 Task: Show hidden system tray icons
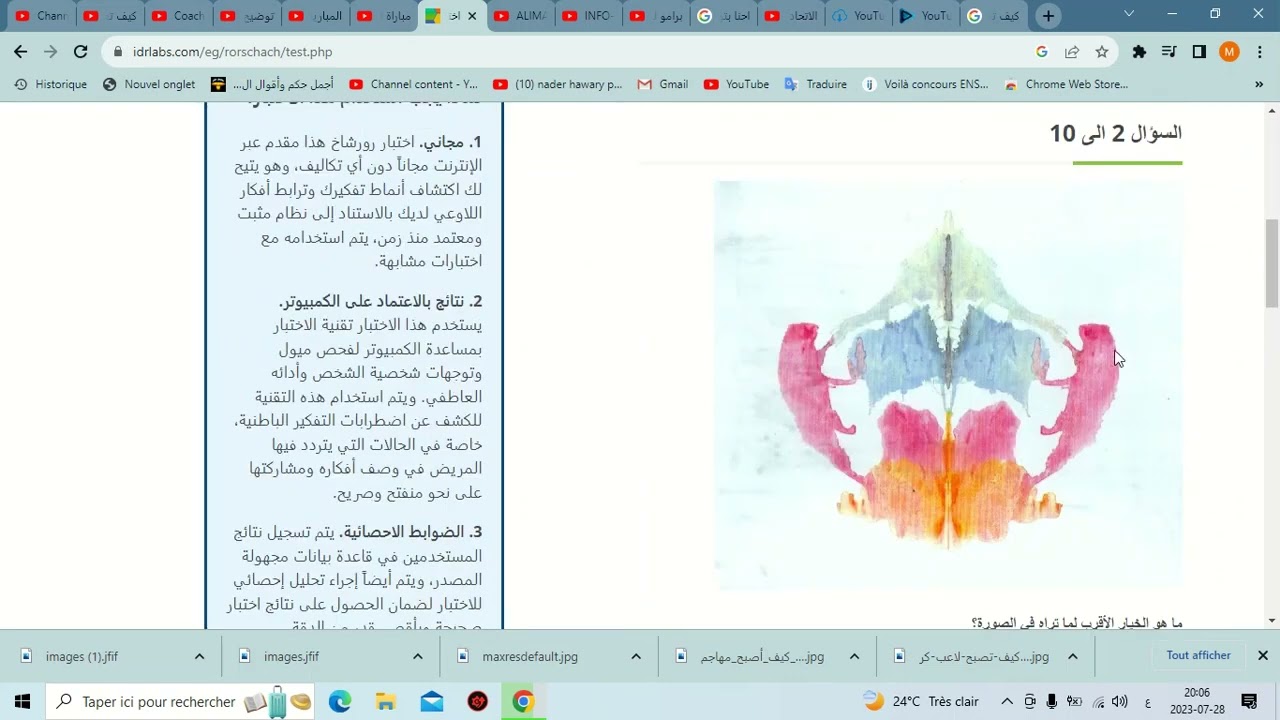click(1007, 701)
